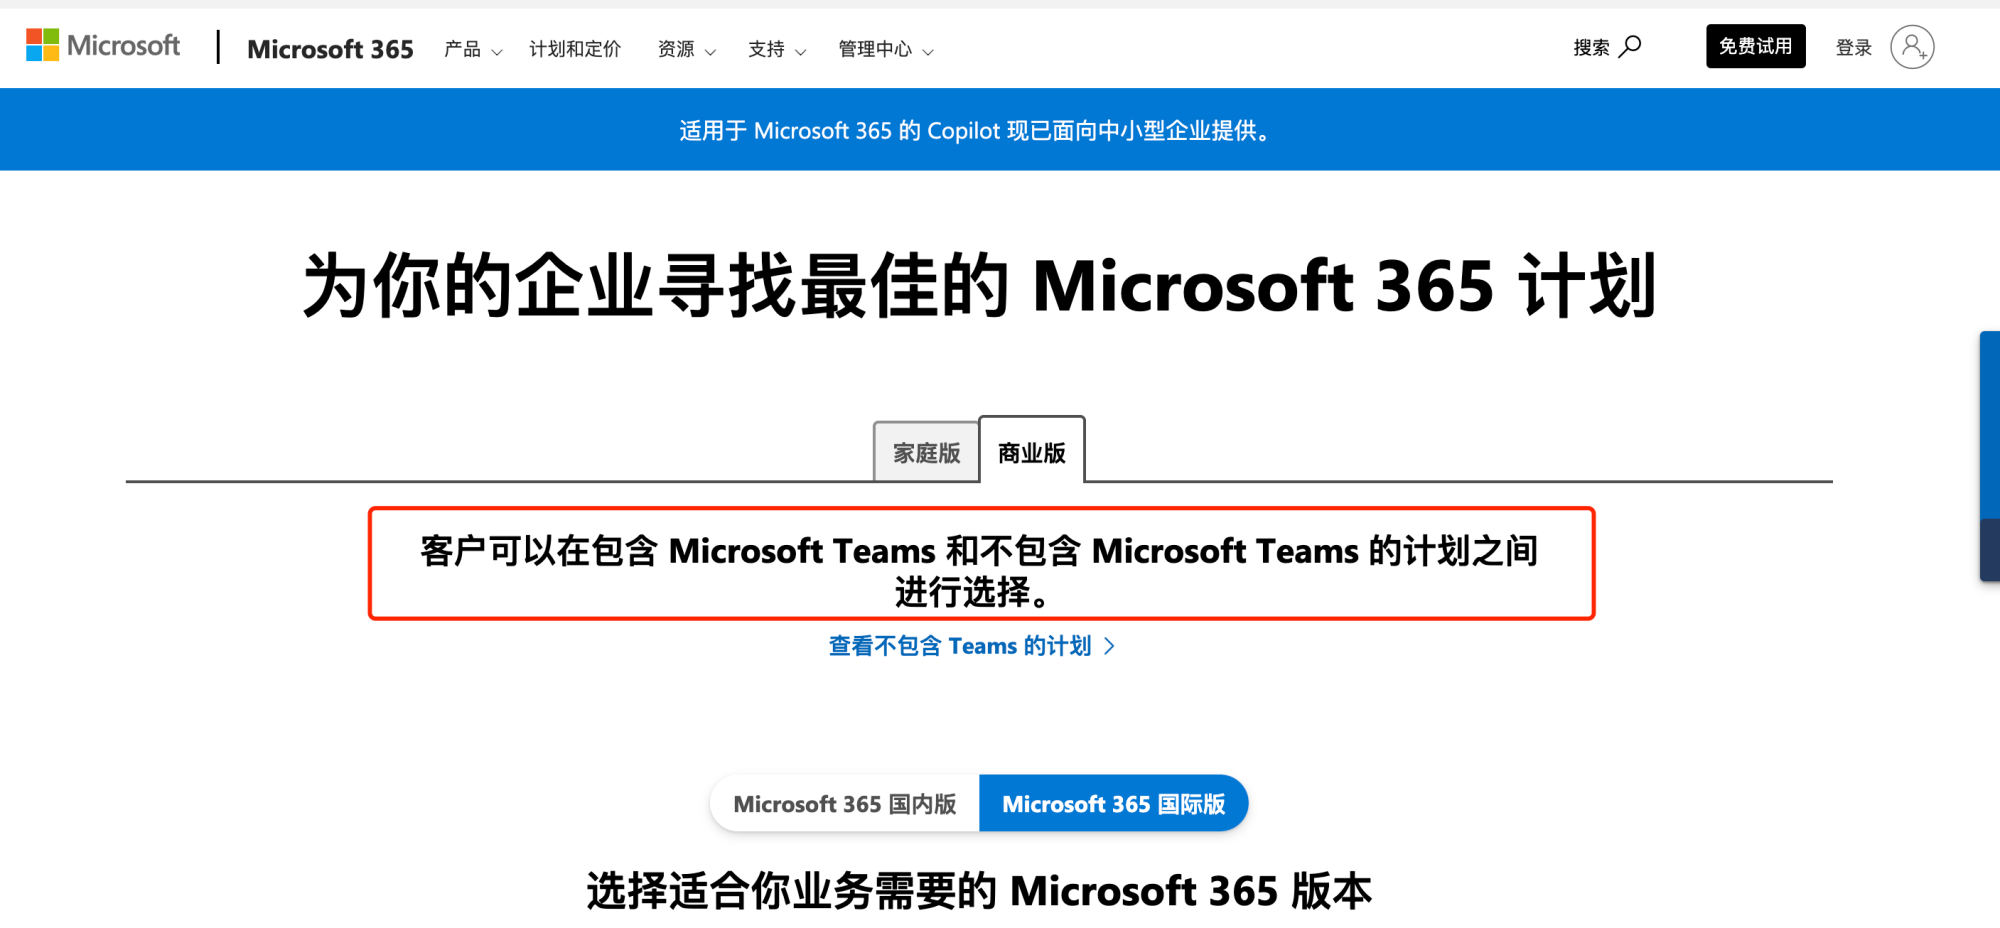Click the blue Copilot announcement banner
2000x928 pixels.
coord(1000,130)
